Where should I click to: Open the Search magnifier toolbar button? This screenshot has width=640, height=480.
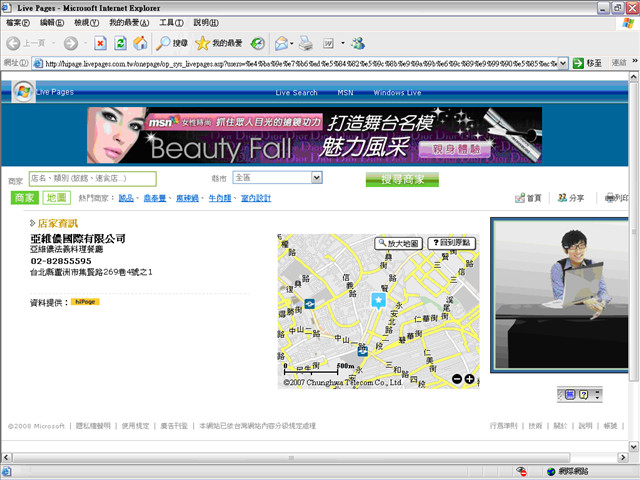point(172,43)
